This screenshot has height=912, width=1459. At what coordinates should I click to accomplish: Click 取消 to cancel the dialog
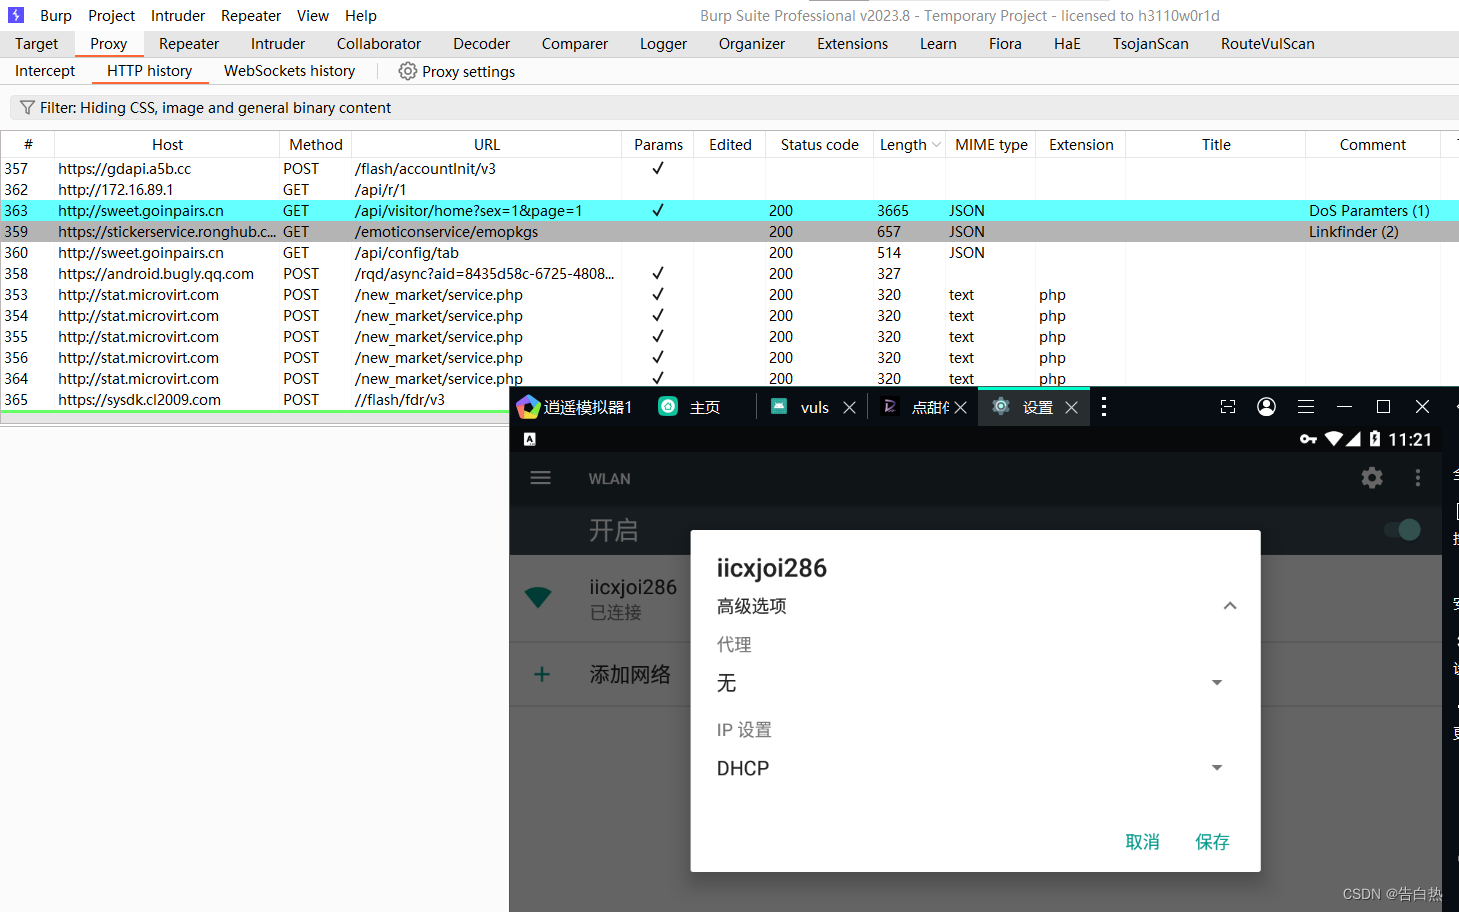coord(1143,842)
